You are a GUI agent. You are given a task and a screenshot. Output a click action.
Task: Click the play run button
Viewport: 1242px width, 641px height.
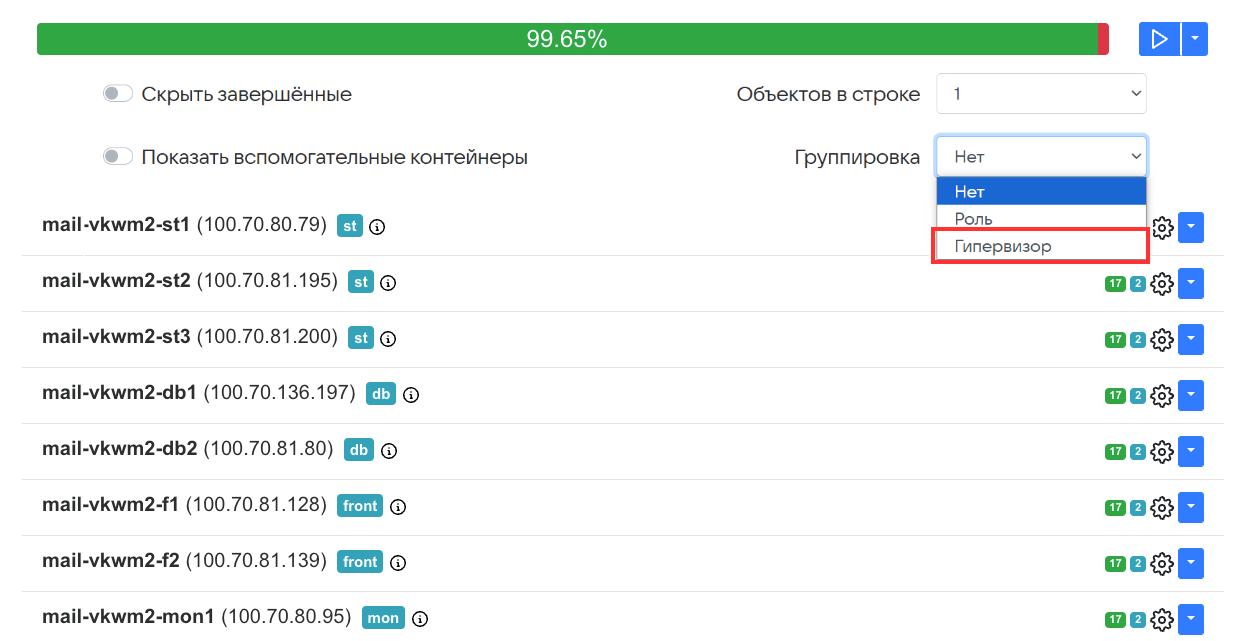[1159, 39]
